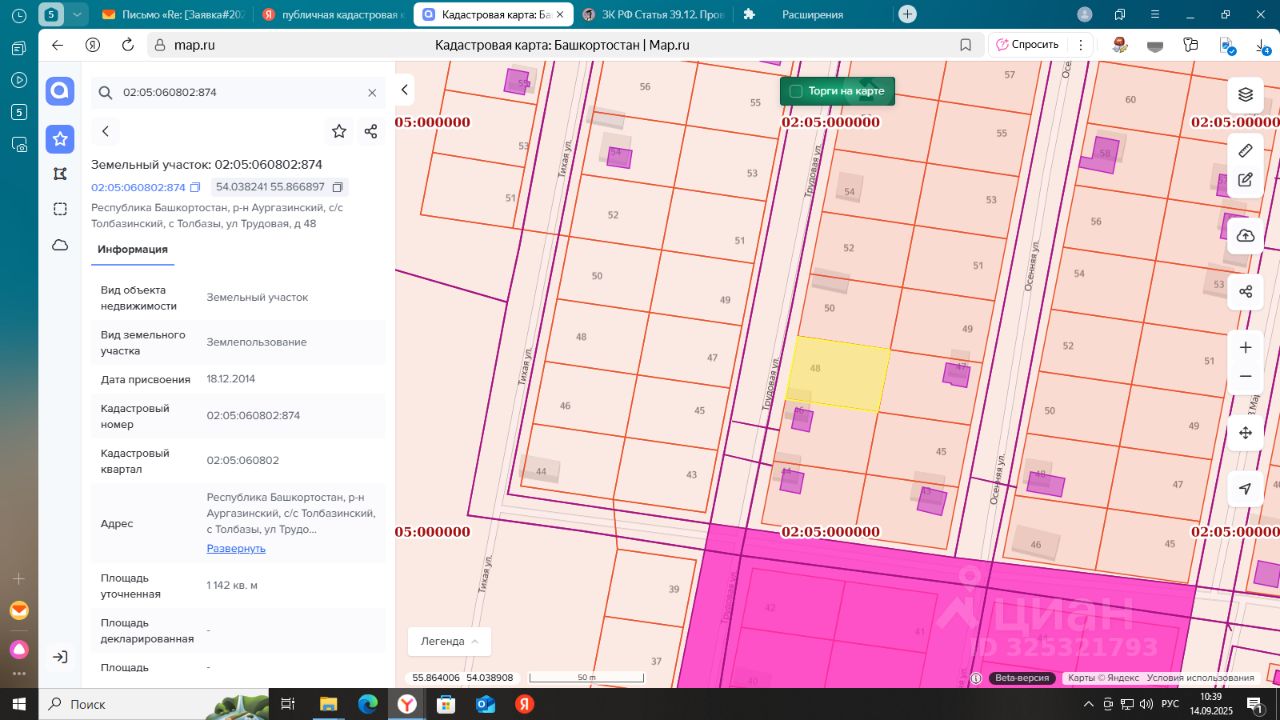
Task: Open browser downloads panel
Action: coord(1262,45)
